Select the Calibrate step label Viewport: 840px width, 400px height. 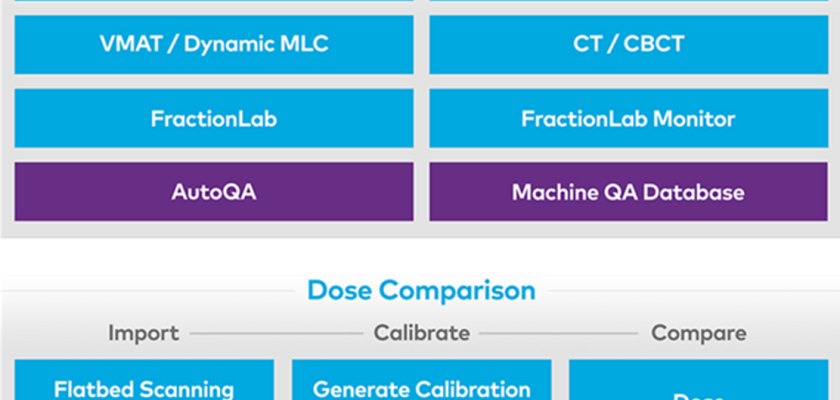[422, 333]
